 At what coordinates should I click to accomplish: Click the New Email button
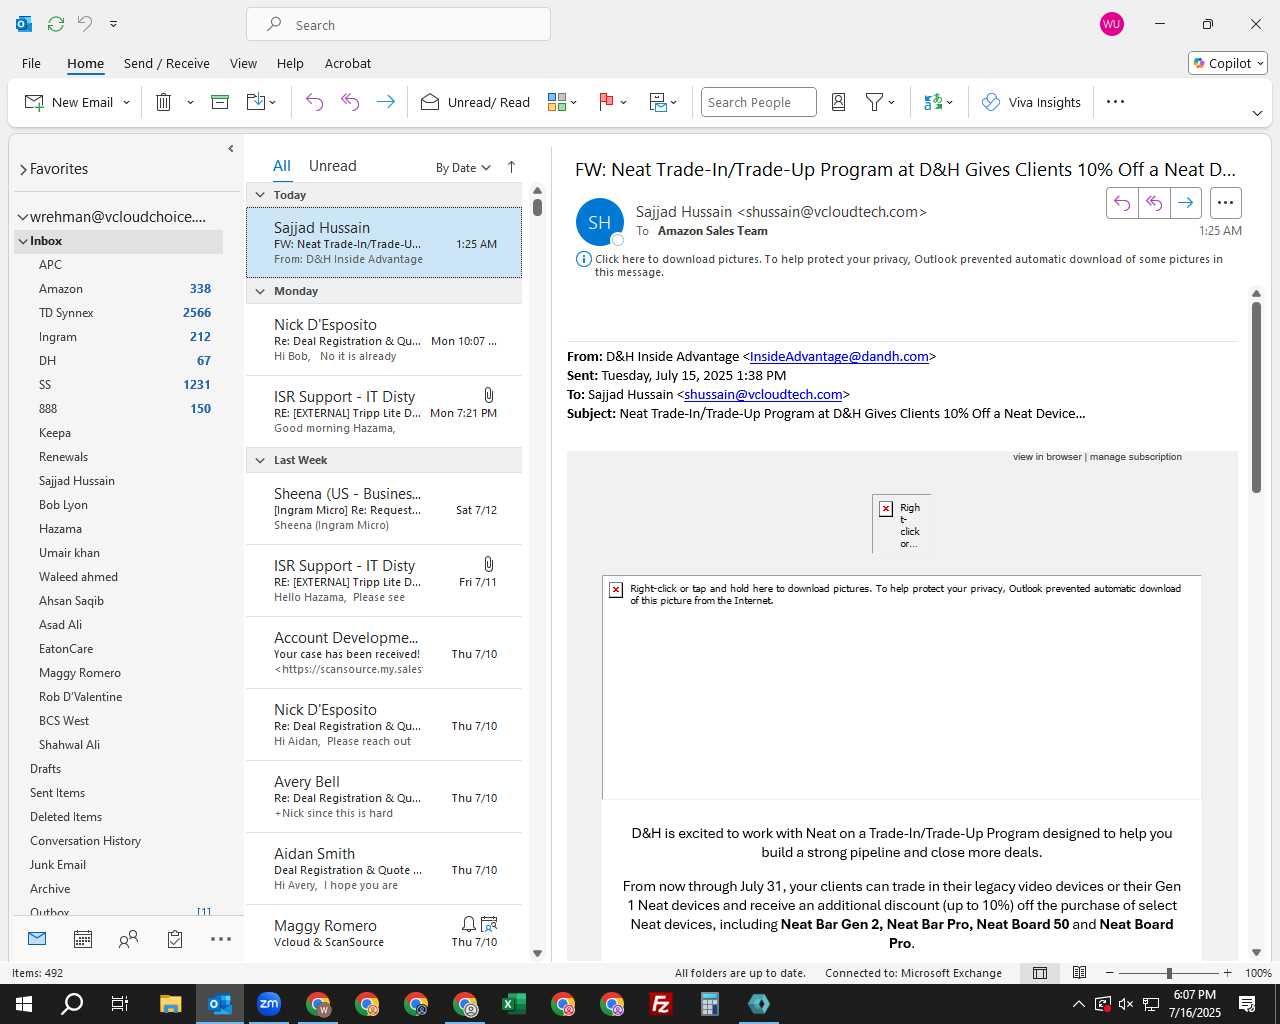(69, 102)
